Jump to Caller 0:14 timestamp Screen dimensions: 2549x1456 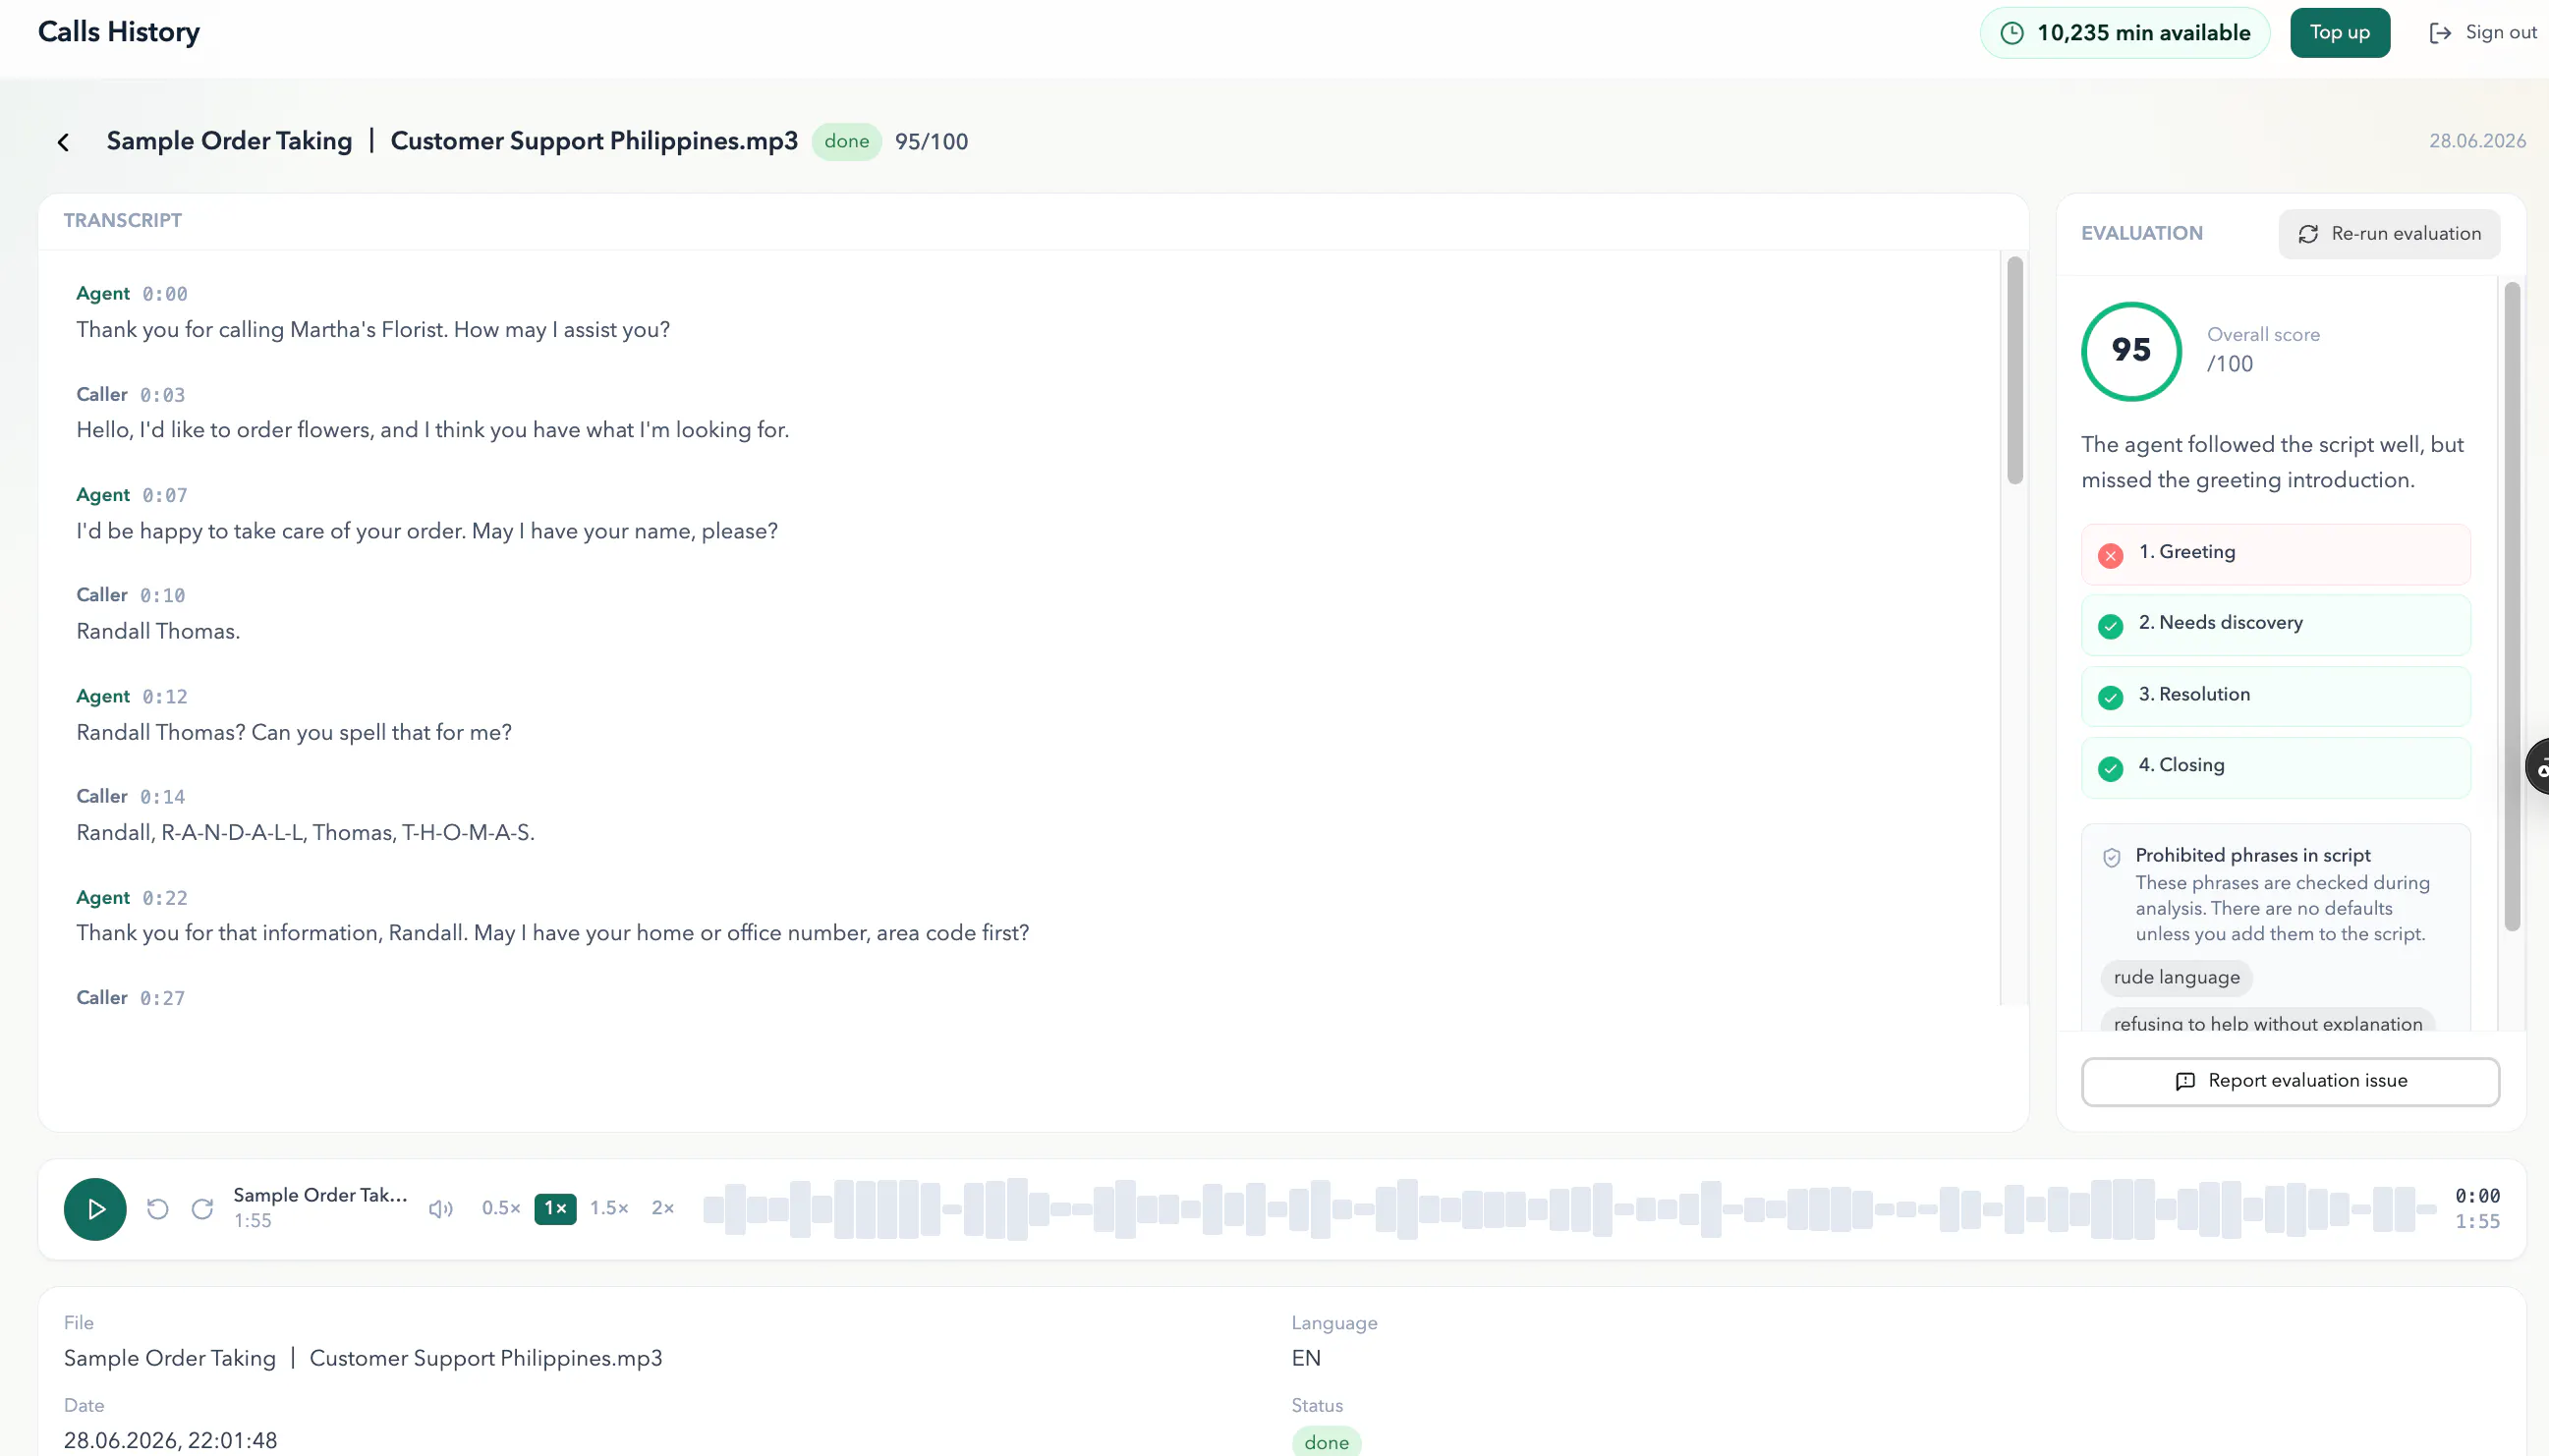(162, 797)
